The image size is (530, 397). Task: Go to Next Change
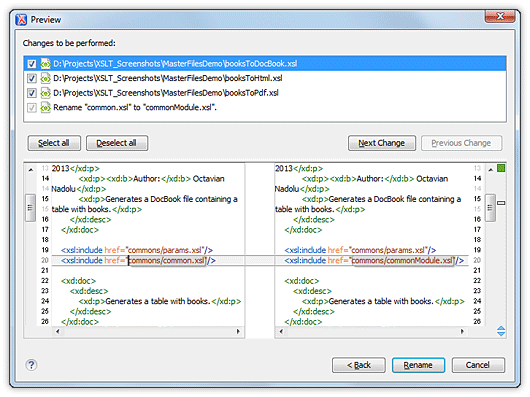pos(382,143)
